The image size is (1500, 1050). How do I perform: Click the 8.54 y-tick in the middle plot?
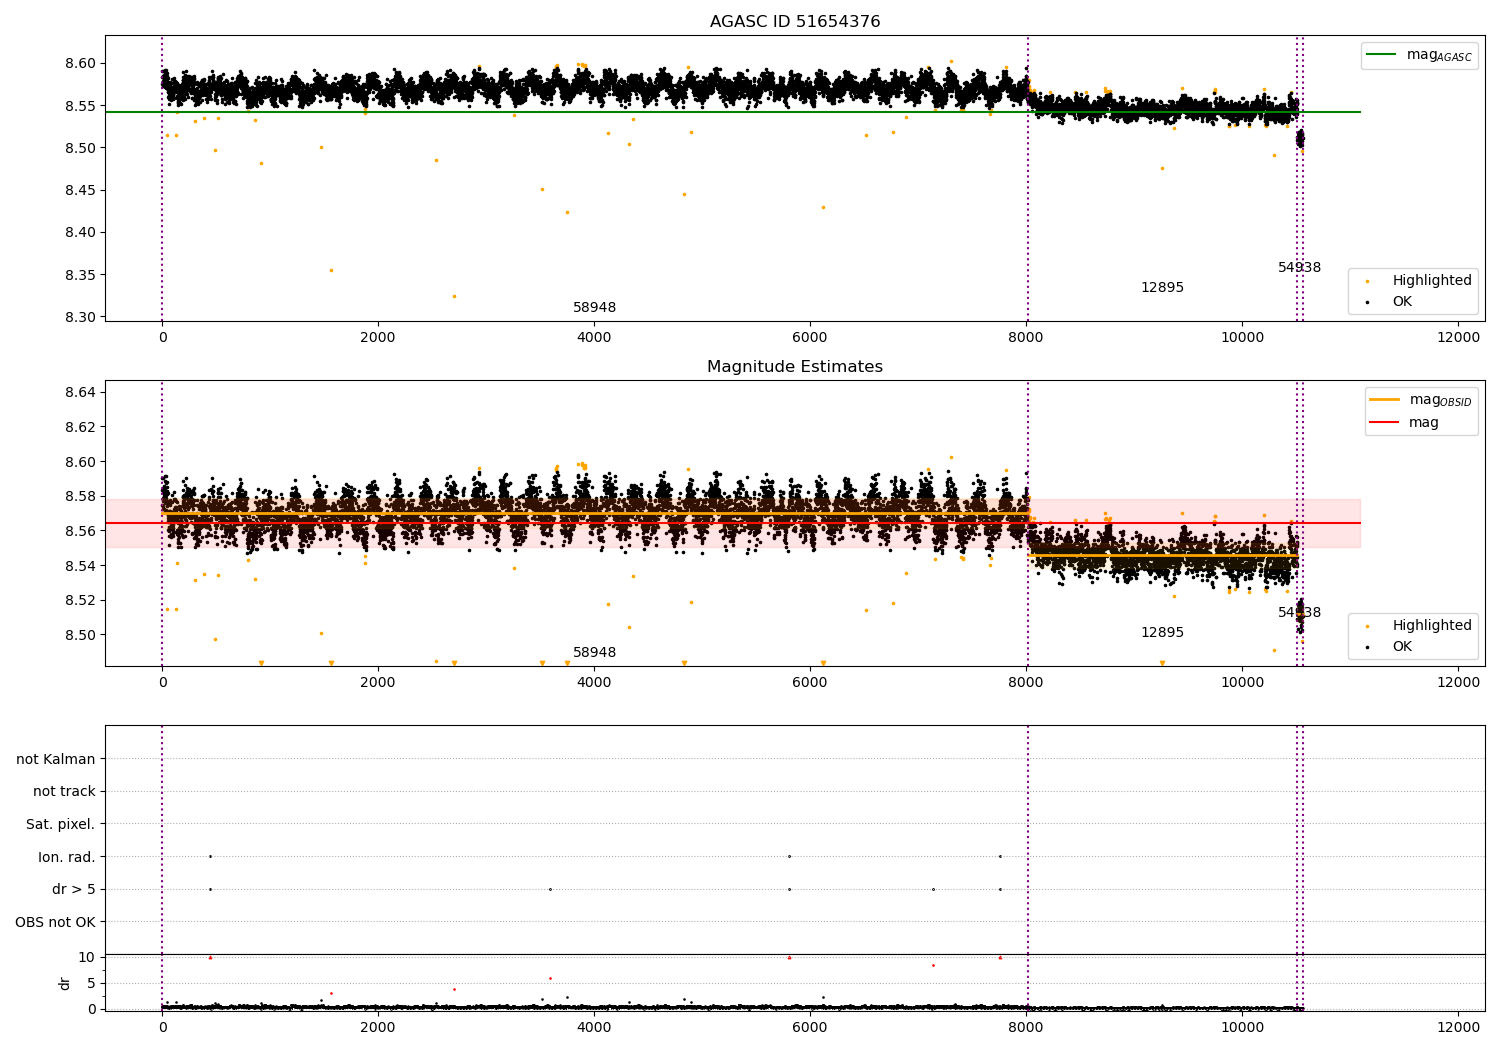[80, 566]
